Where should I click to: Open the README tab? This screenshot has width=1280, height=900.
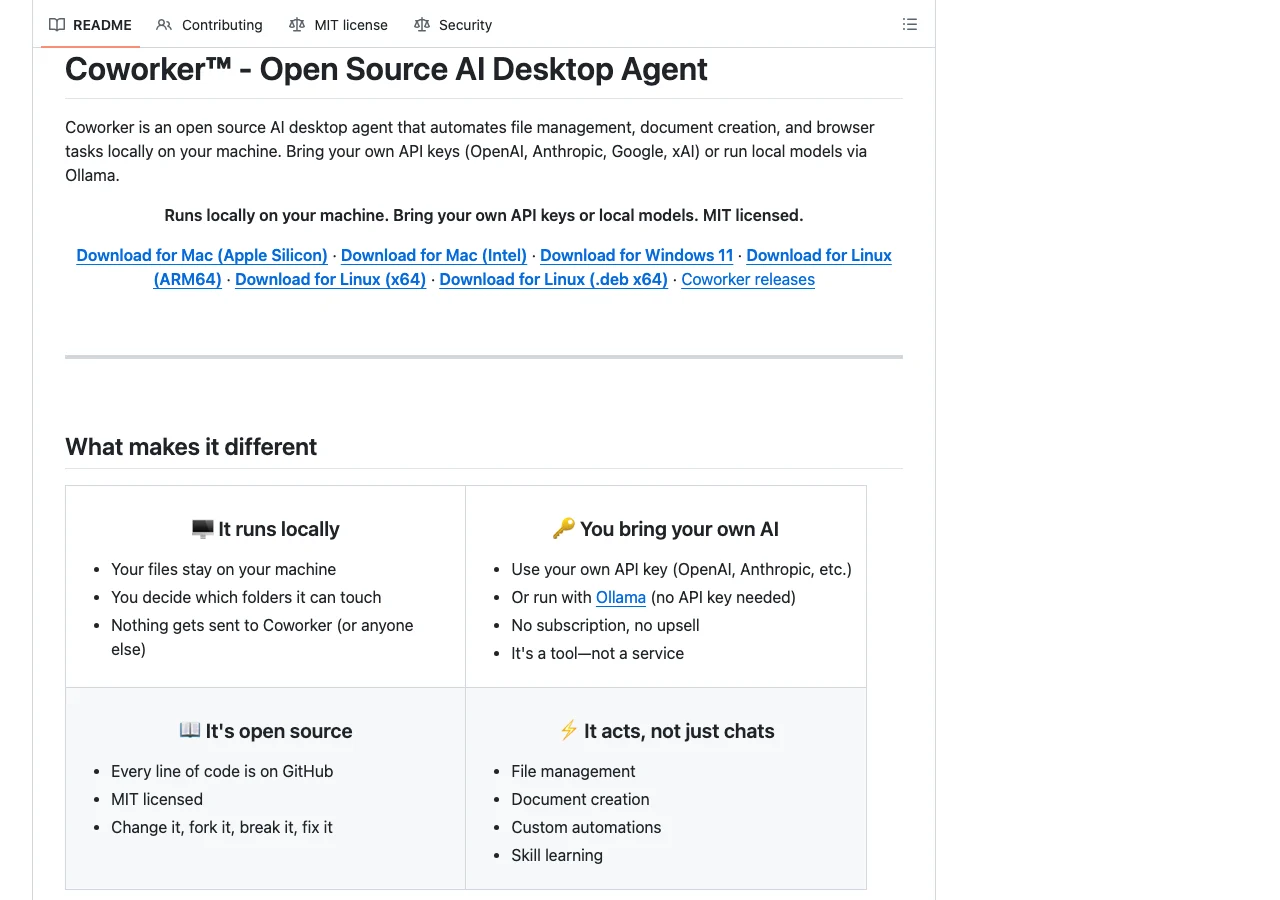point(90,25)
